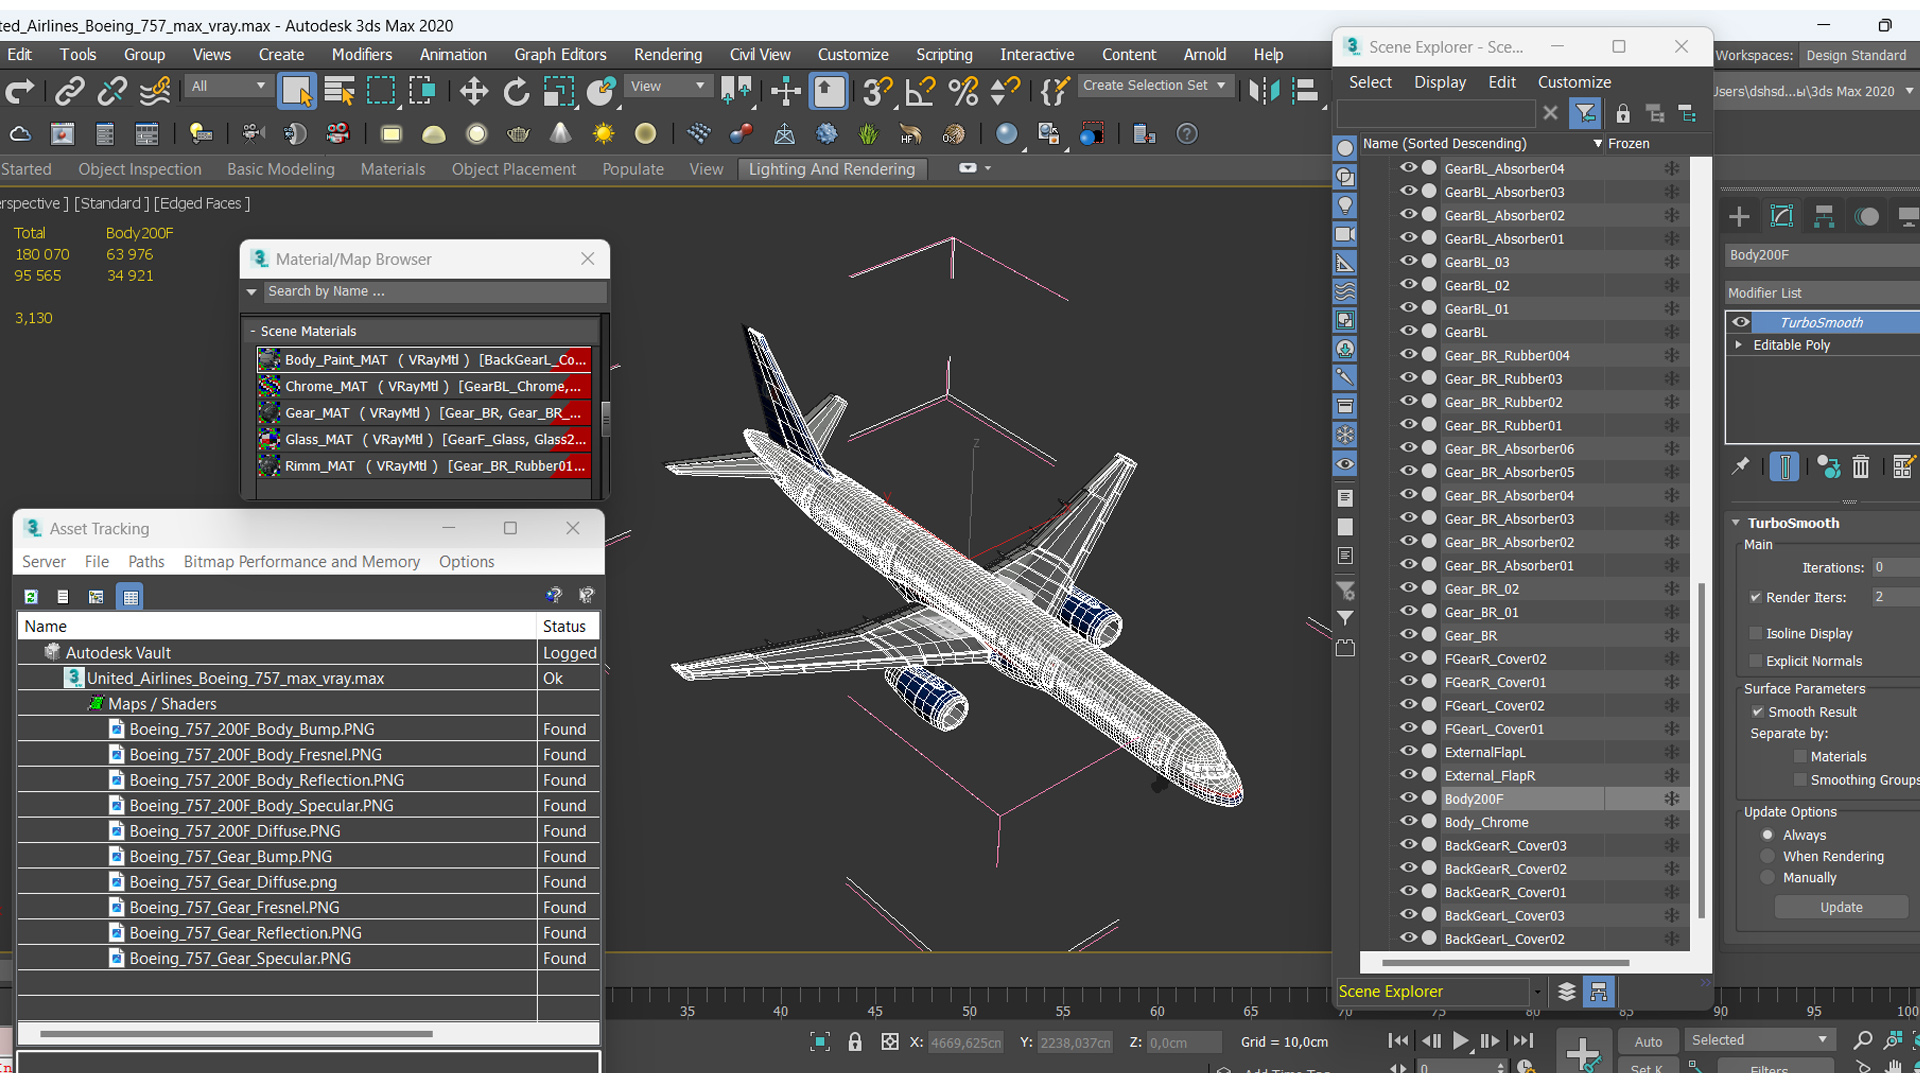1920x1080 pixels.
Task: Click Play Animation button
Action: coord(1460,1041)
